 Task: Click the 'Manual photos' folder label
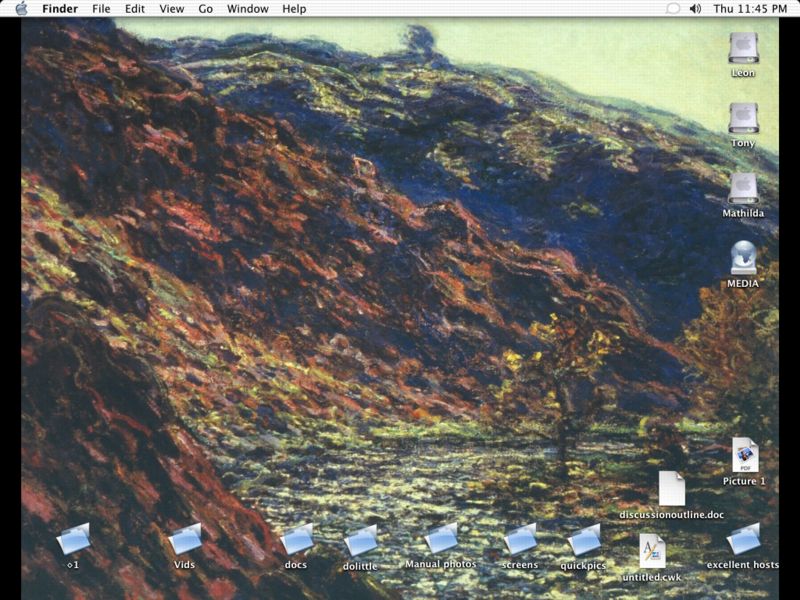point(441,564)
